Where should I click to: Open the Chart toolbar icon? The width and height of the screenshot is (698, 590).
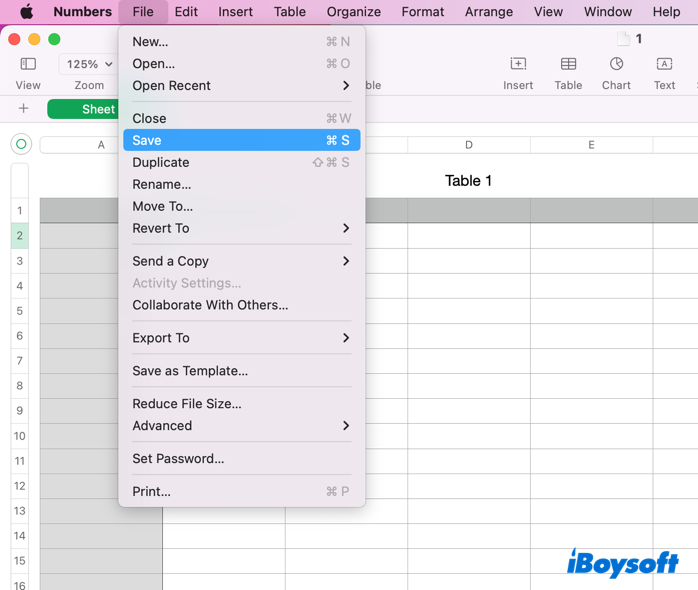(x=616, y=65)
